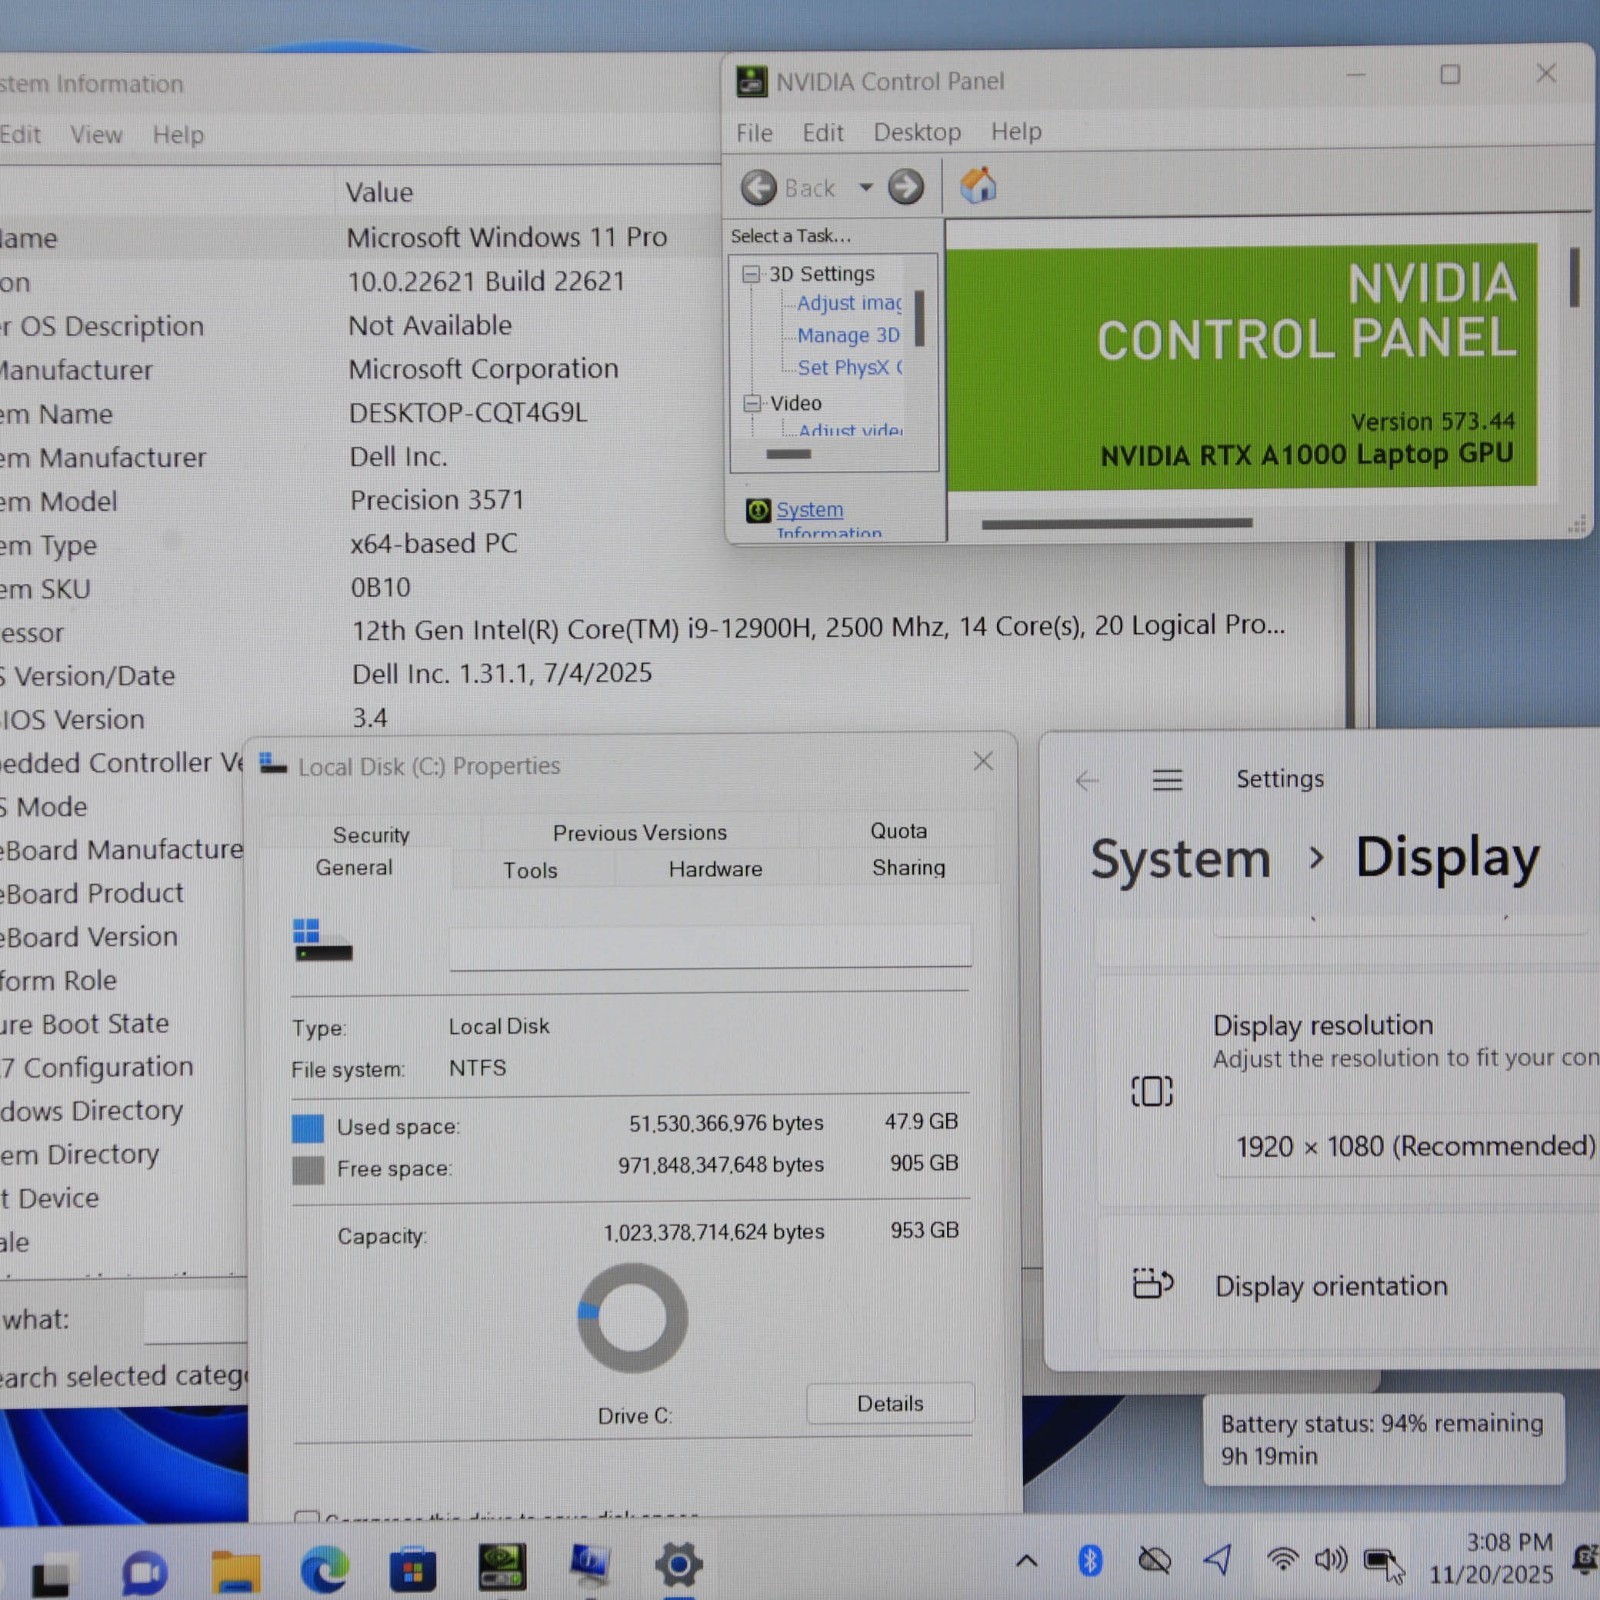Click the Display orientation icon
Screen dimensions: 1600x1600
tap(1152, 1283)
